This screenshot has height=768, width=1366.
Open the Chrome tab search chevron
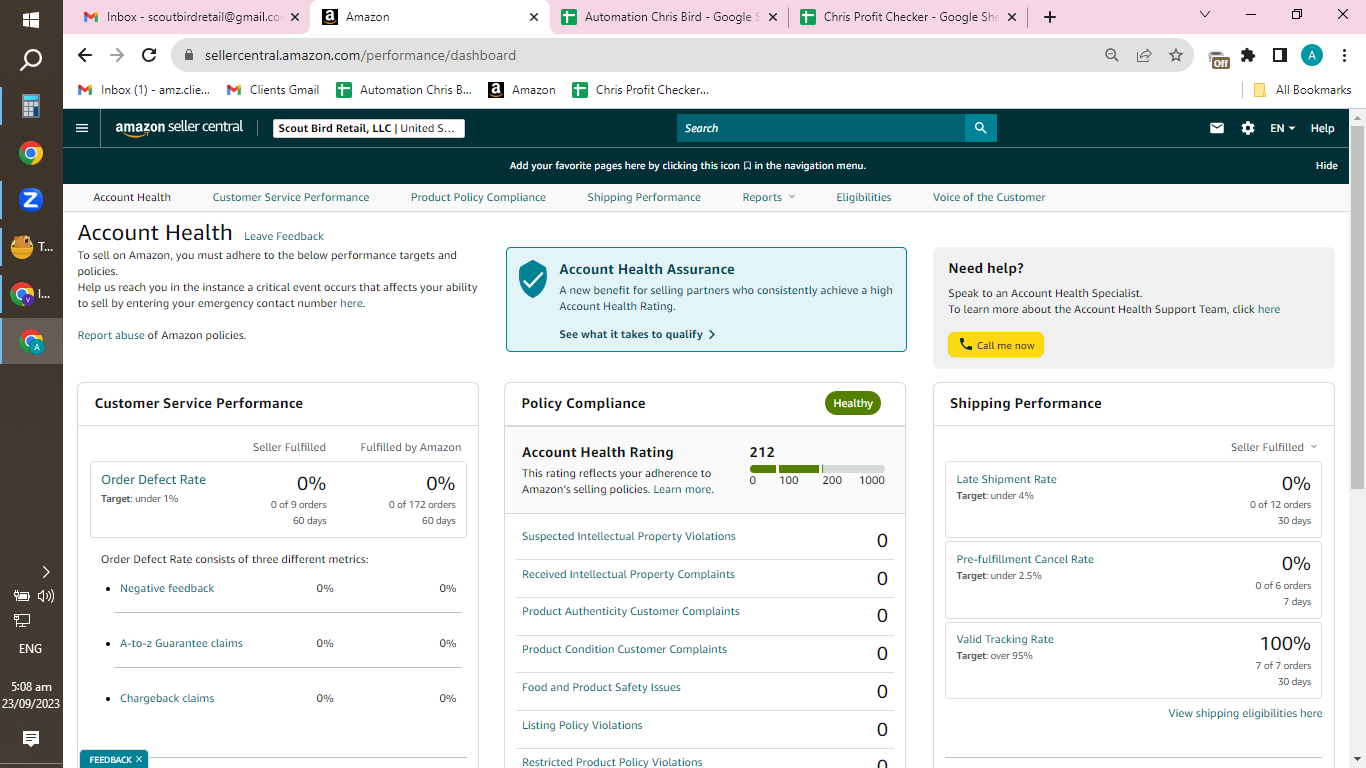click(1204, 15)
